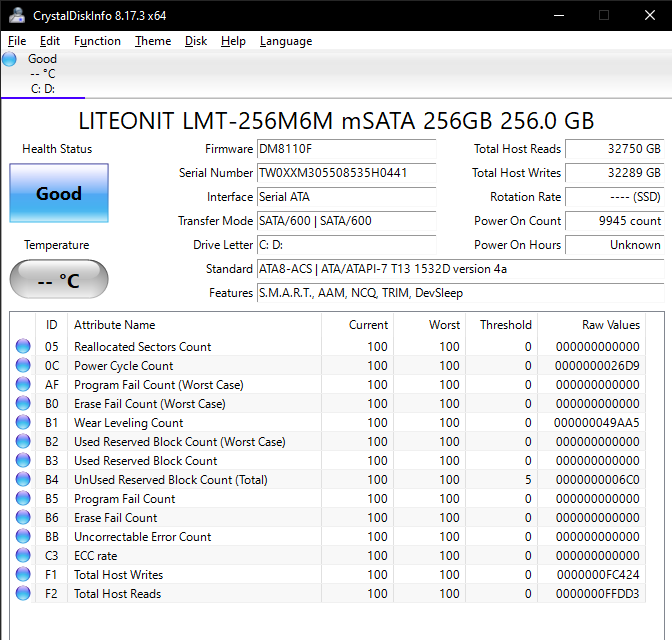
Task: Click status orb for Erase Fail Count (Worst Case)
Action: click(x=23, y=403)
